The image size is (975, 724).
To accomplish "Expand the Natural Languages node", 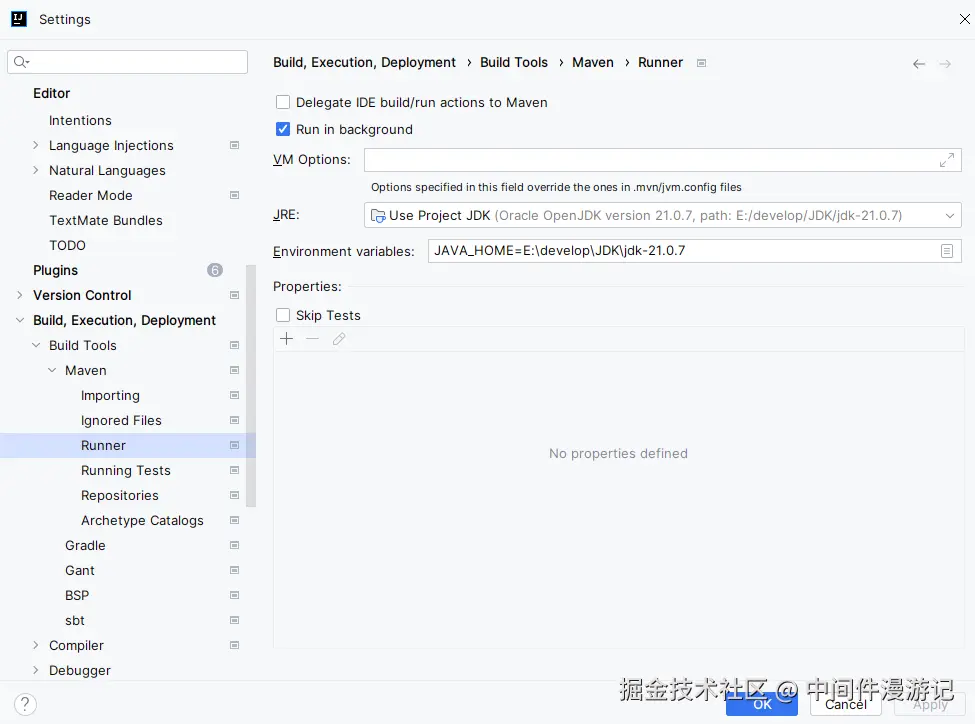I will (x=35, y=170).
